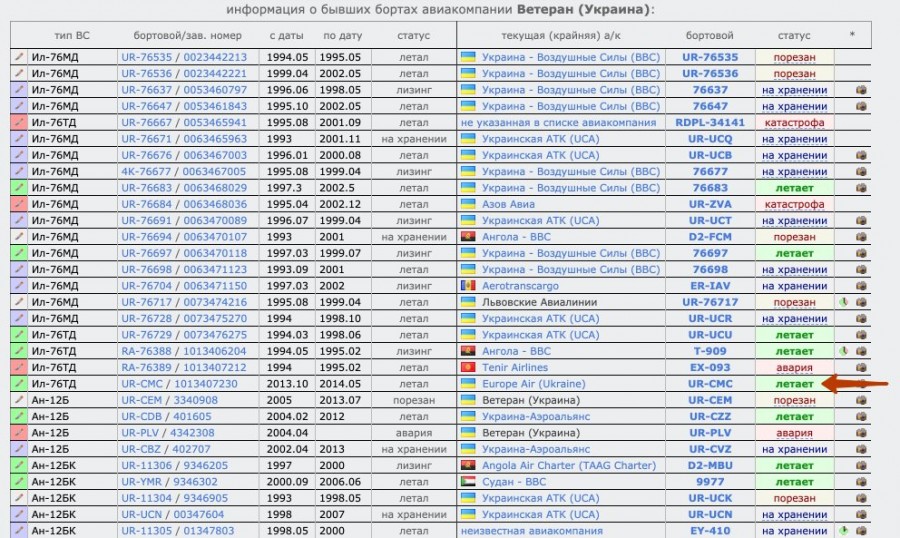This screenshot has height=538, width=900.
Task: Open photo camera icon in the EX-093 row
Action: click(861, 367)
